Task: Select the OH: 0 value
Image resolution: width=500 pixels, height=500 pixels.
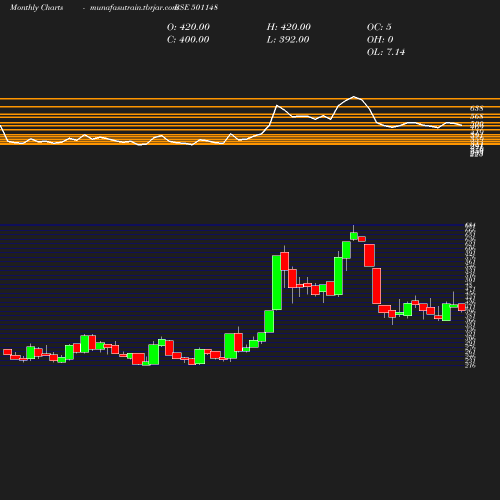Action: point(380,39)
